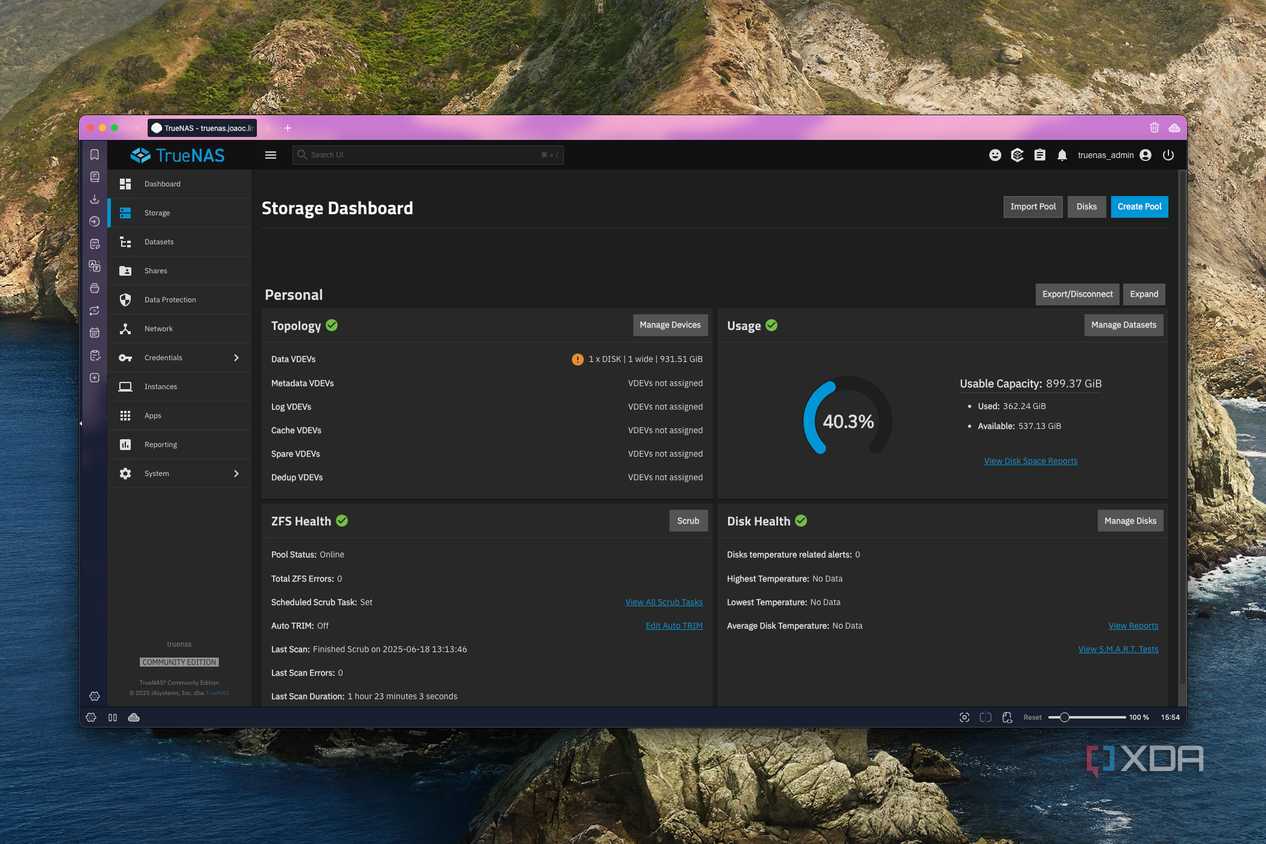This screenshot has width=1266, height=844.
Task: Click the TrueCommand status icon
Action: point(1017,155)
